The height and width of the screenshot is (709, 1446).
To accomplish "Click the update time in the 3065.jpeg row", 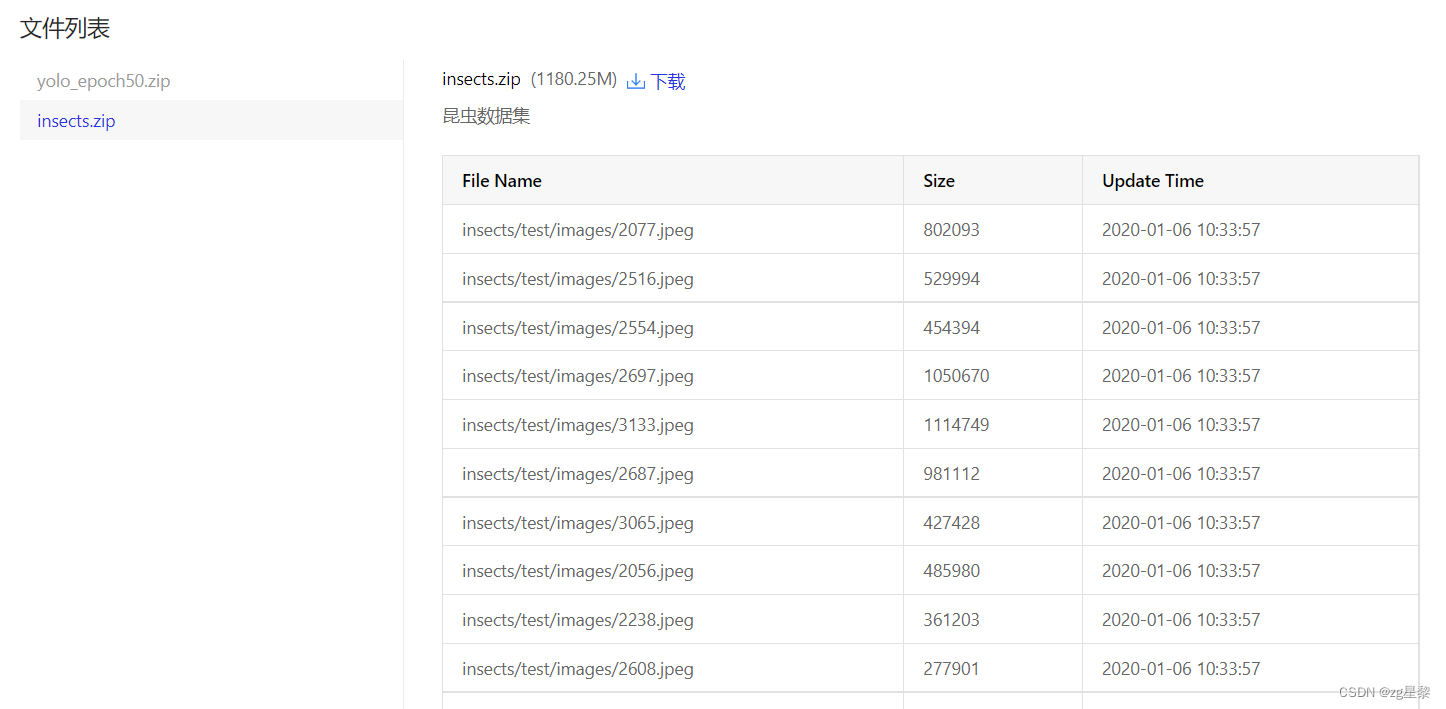I will 1181,523.
